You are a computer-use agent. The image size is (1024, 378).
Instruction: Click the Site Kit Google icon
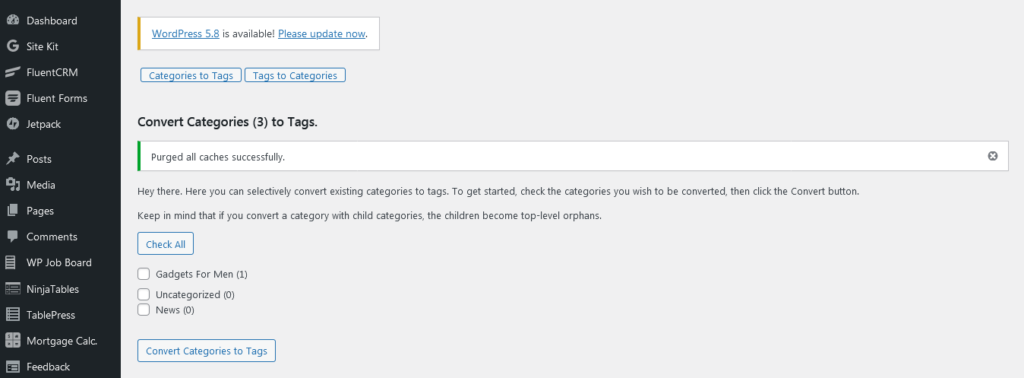click(12, 46)
